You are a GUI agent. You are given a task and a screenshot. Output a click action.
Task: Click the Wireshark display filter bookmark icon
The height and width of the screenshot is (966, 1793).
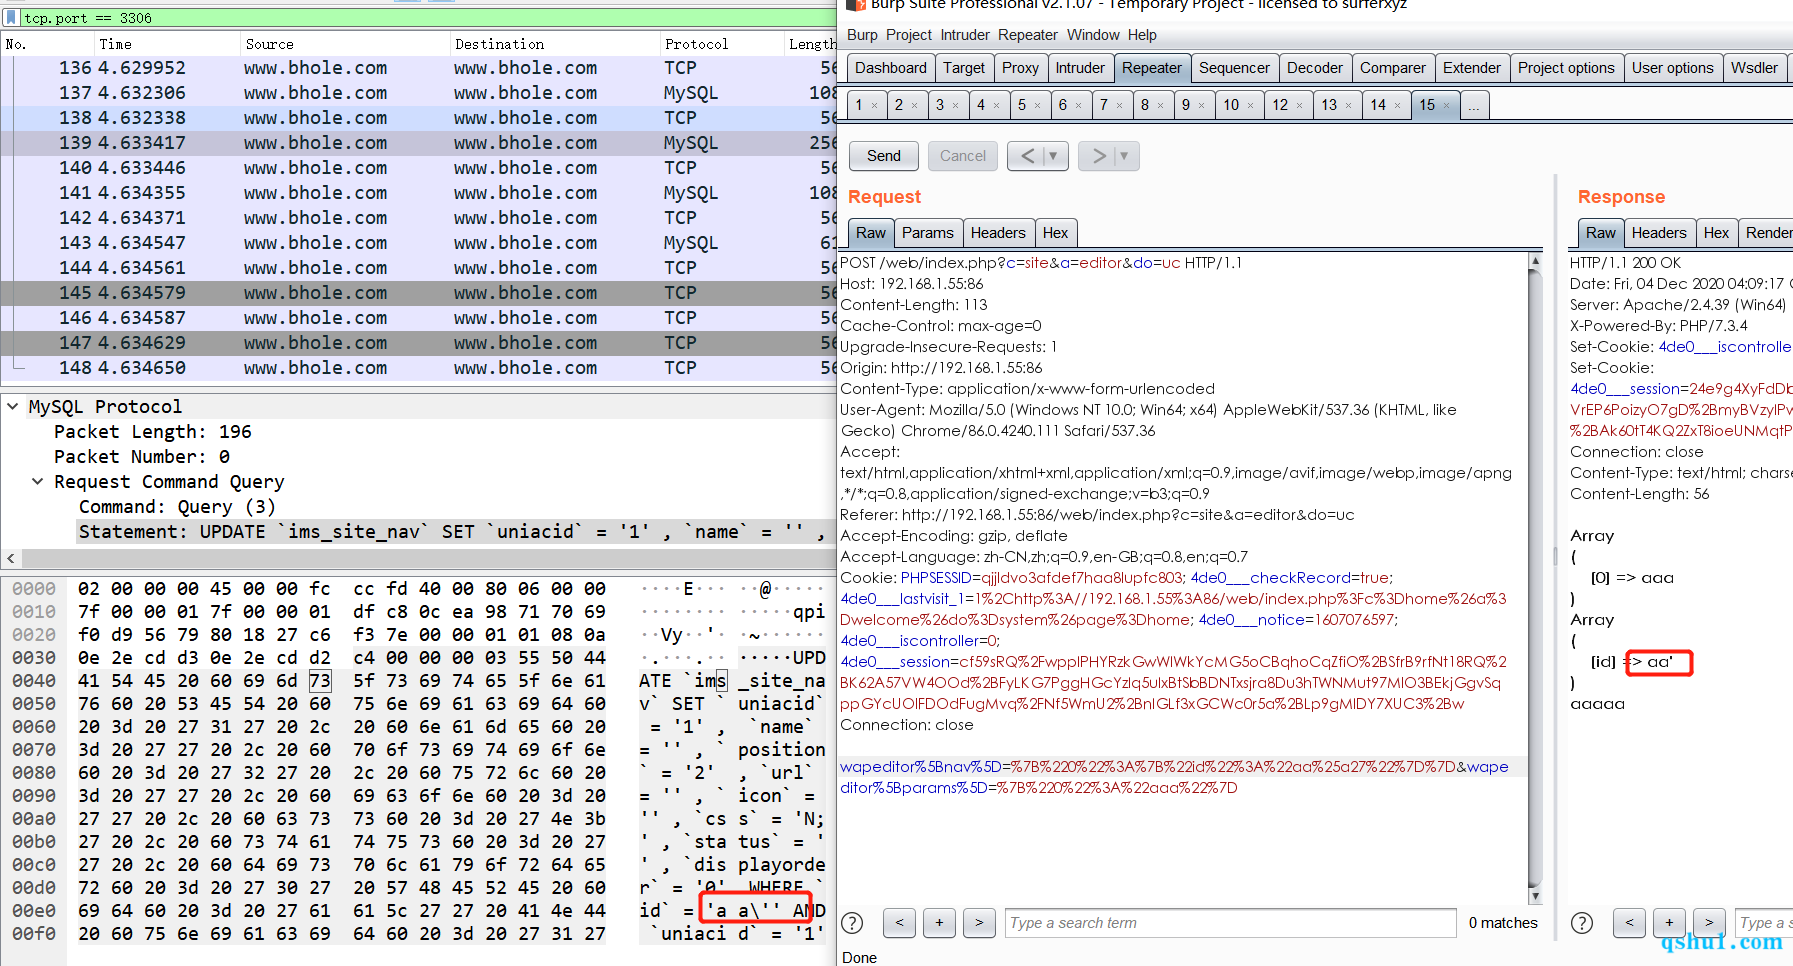[x=11, y=18]
